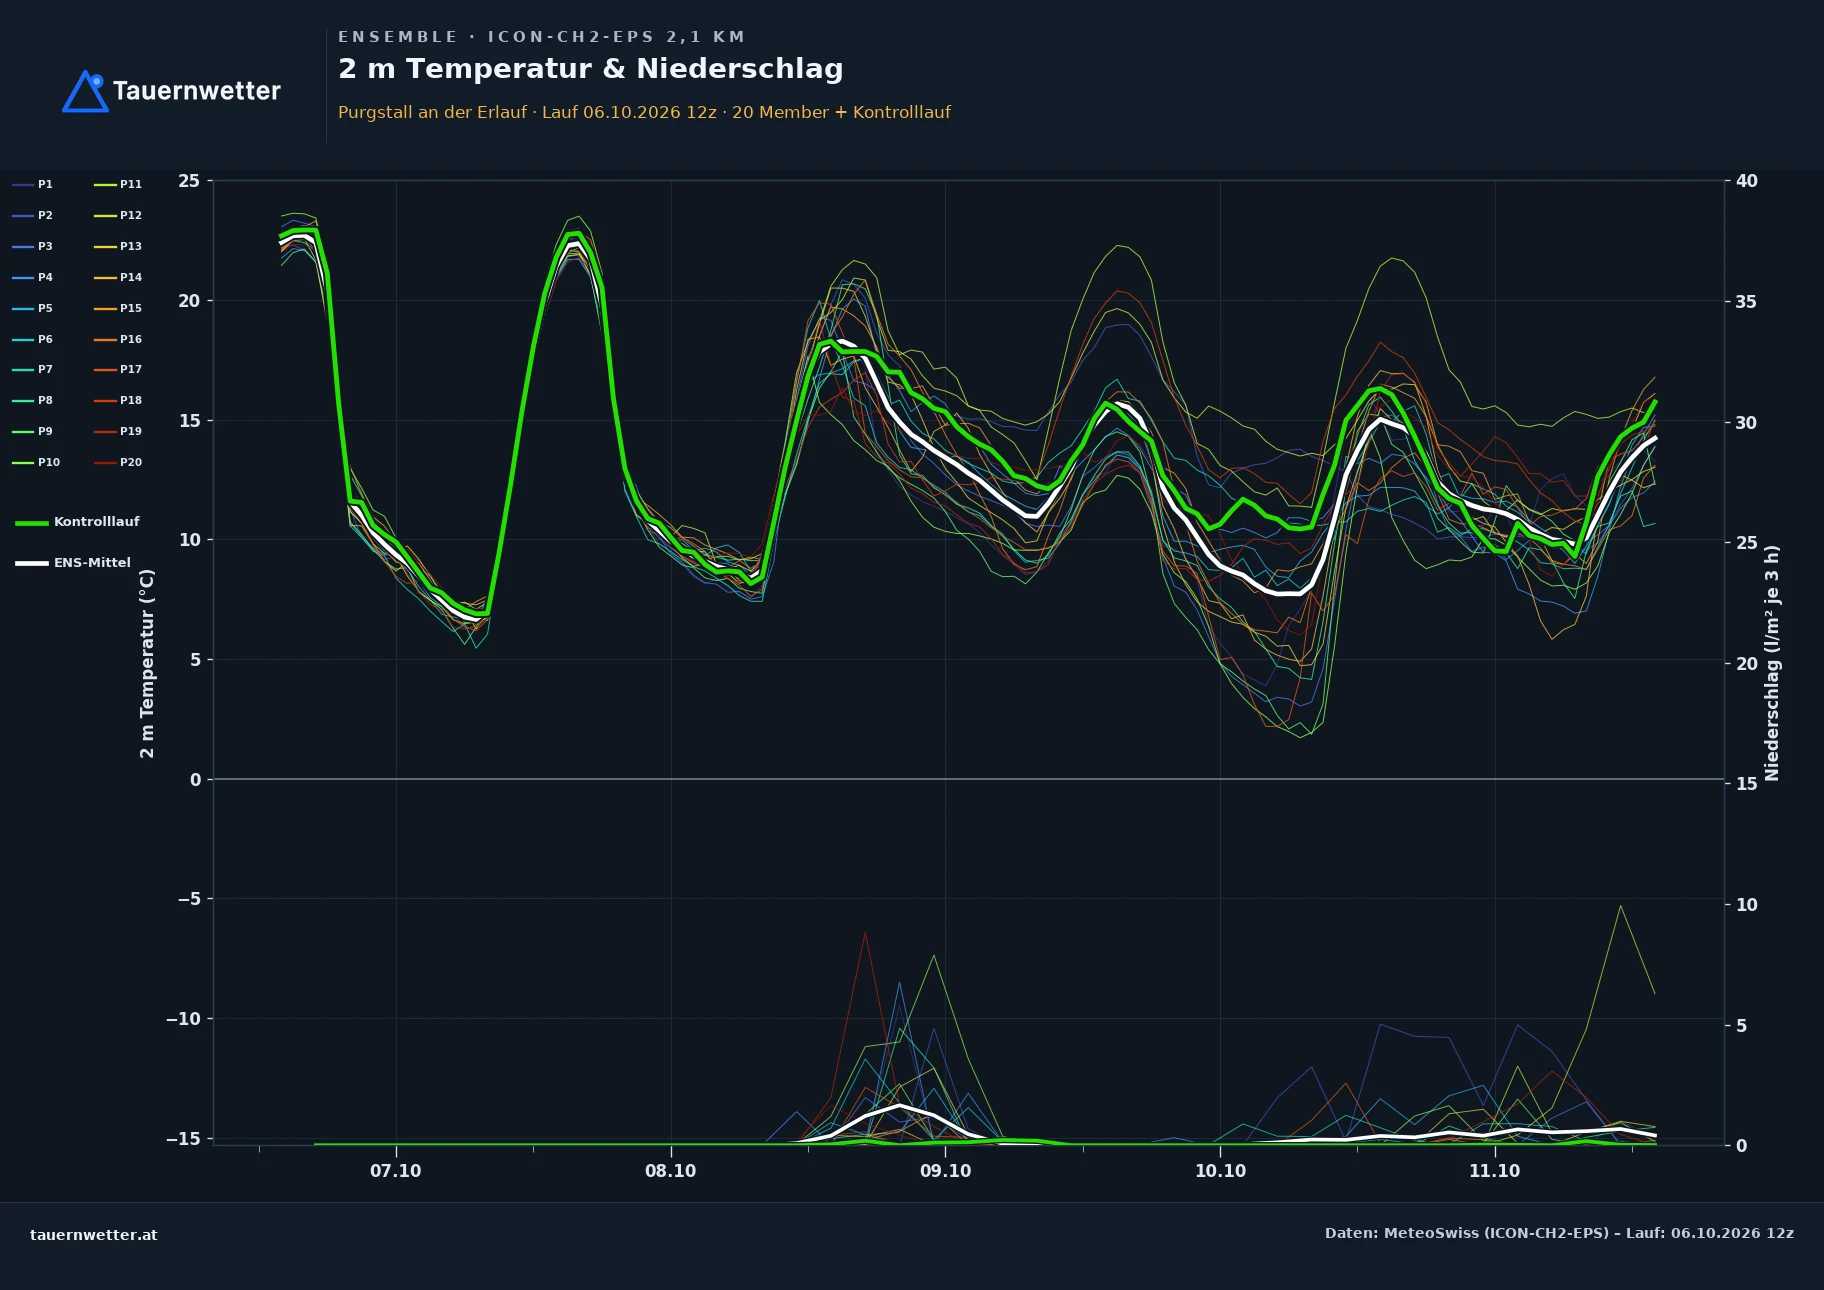Screen dimensions: 1824x1290
Task: Click the −15 temperature axis tick label
Action: [x=183, y=1139]
